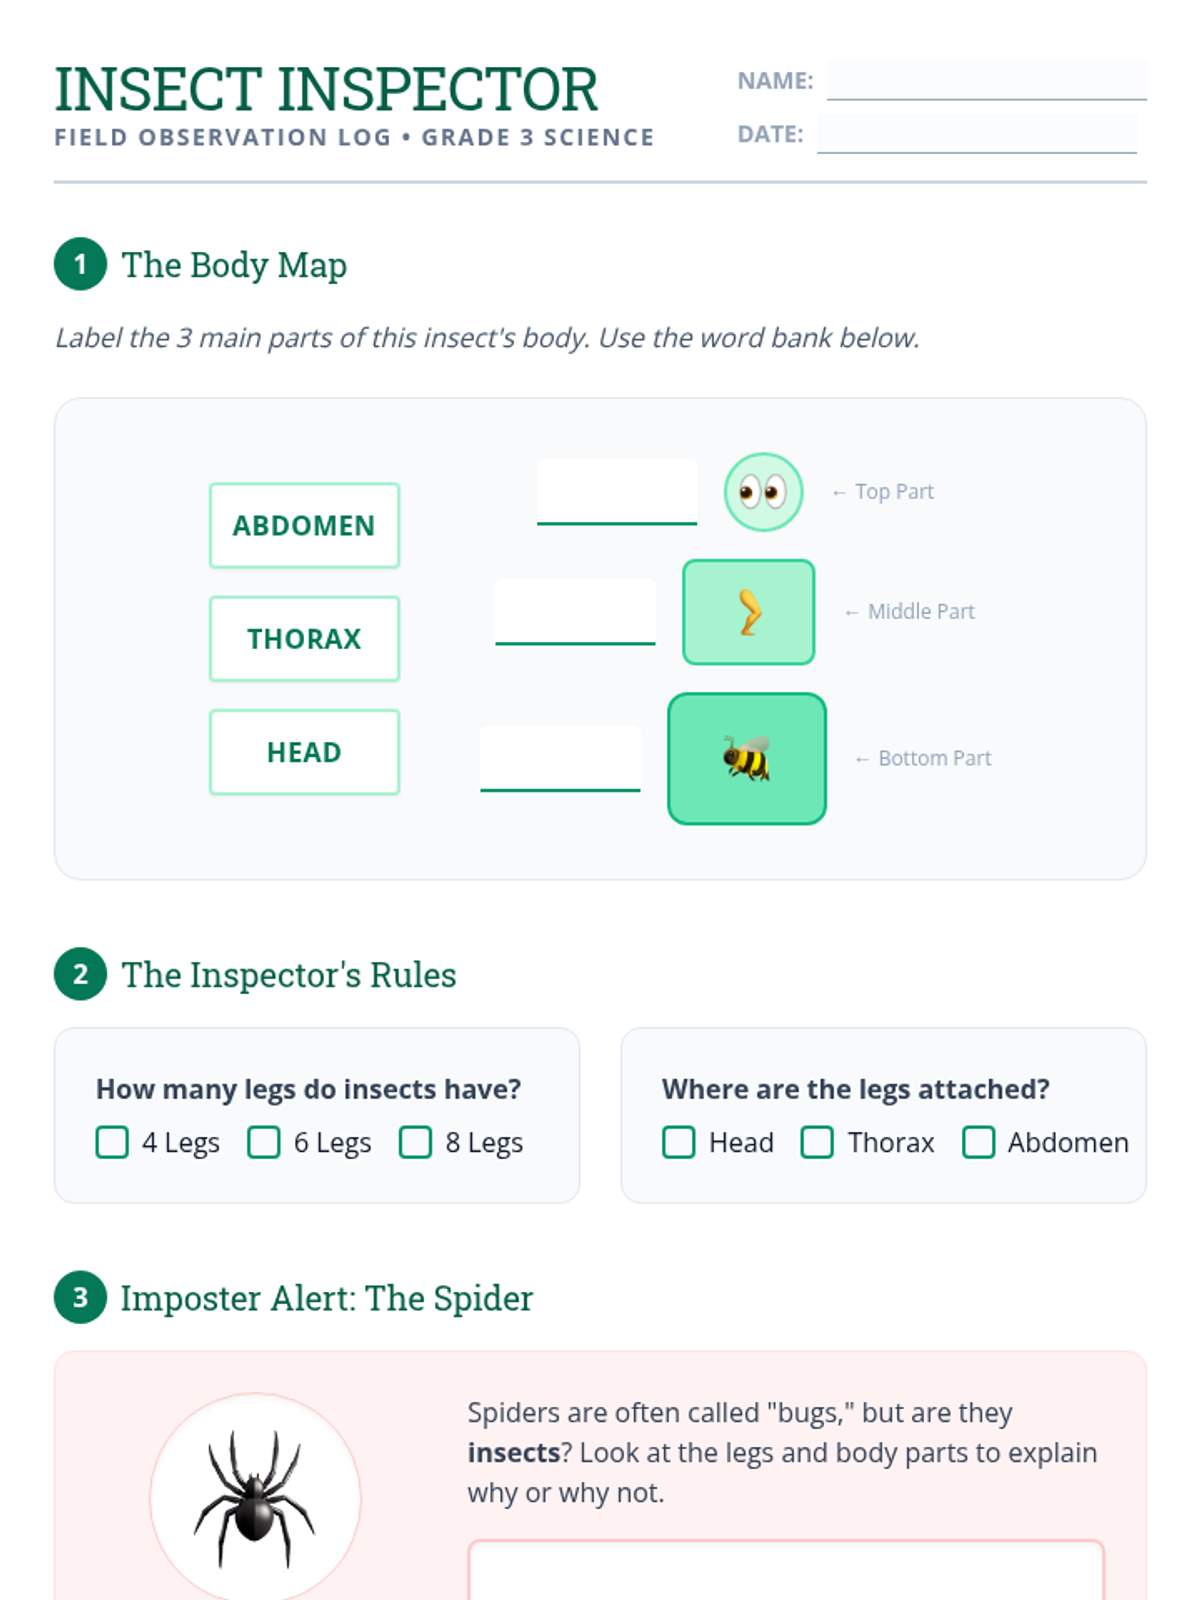
Task: Check the 8 Legs checkbox
Action: click(x=415, y=1142)
